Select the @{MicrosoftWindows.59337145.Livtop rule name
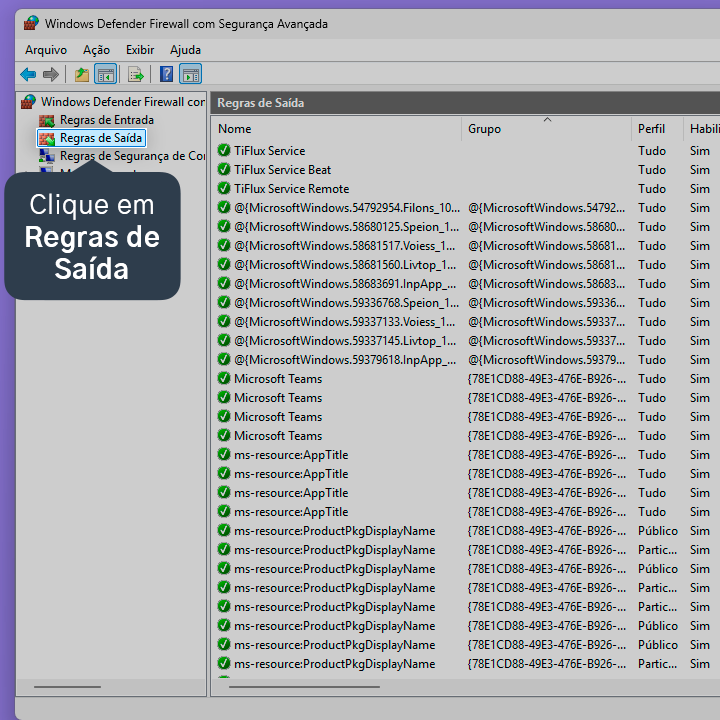Image resolution: width=720 pixels, height=720 pixels. pyautogui.click(x=345, y=341)
